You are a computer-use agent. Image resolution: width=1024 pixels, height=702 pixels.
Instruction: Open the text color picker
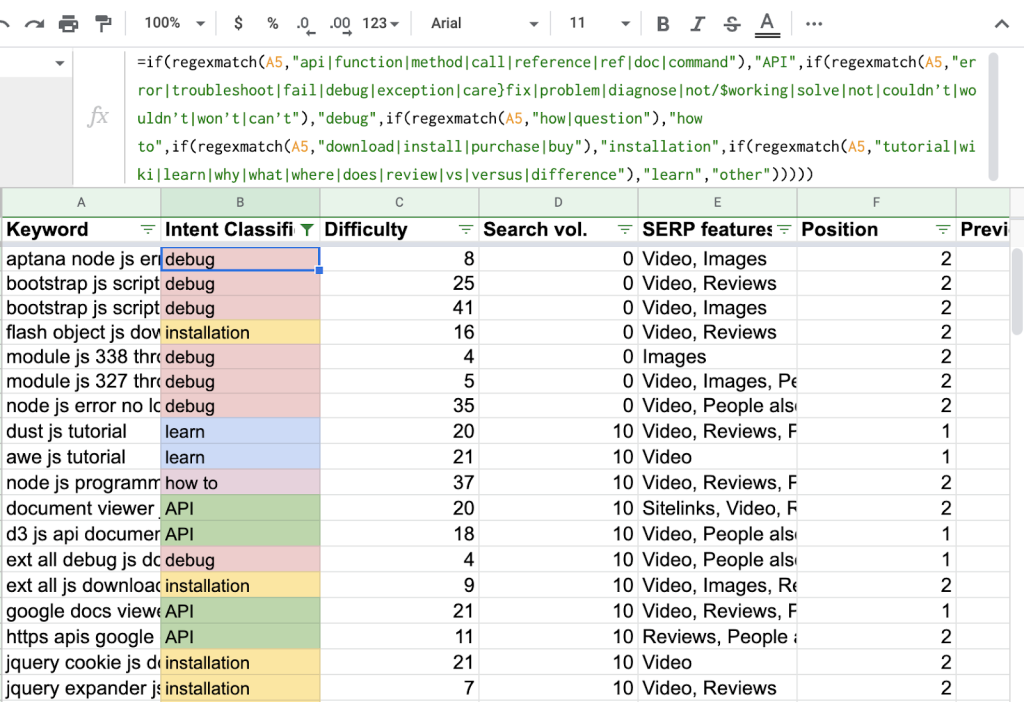click(x=767, y=25)
